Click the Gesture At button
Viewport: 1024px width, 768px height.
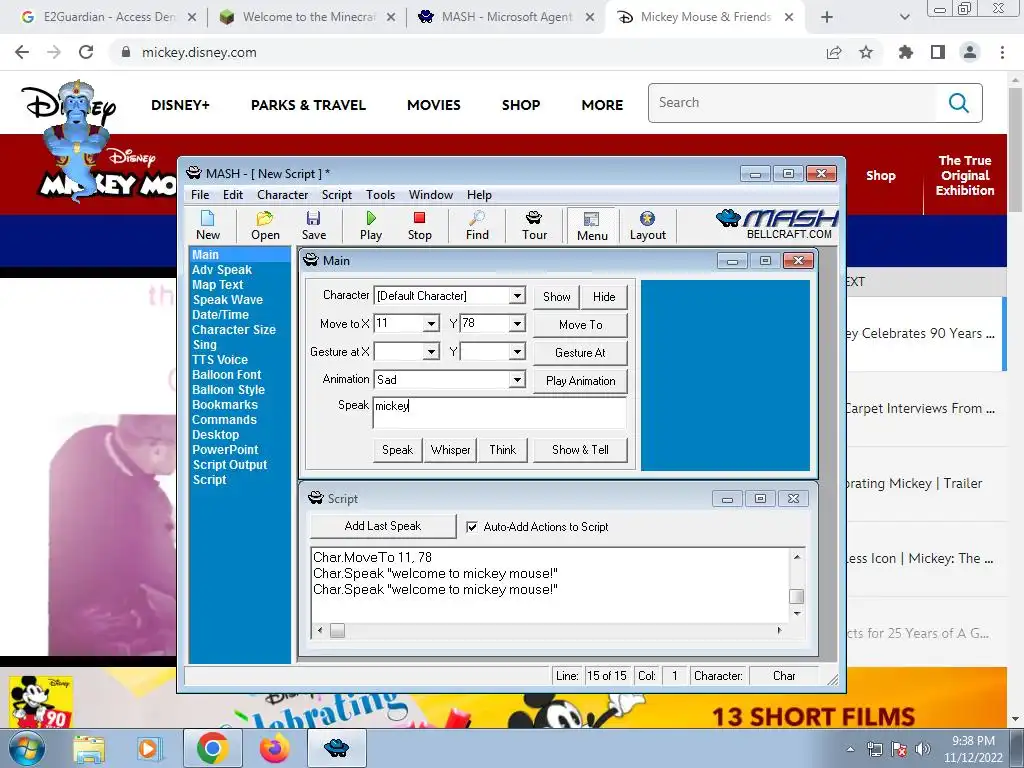pyautogui.click(x=581, y=353)
